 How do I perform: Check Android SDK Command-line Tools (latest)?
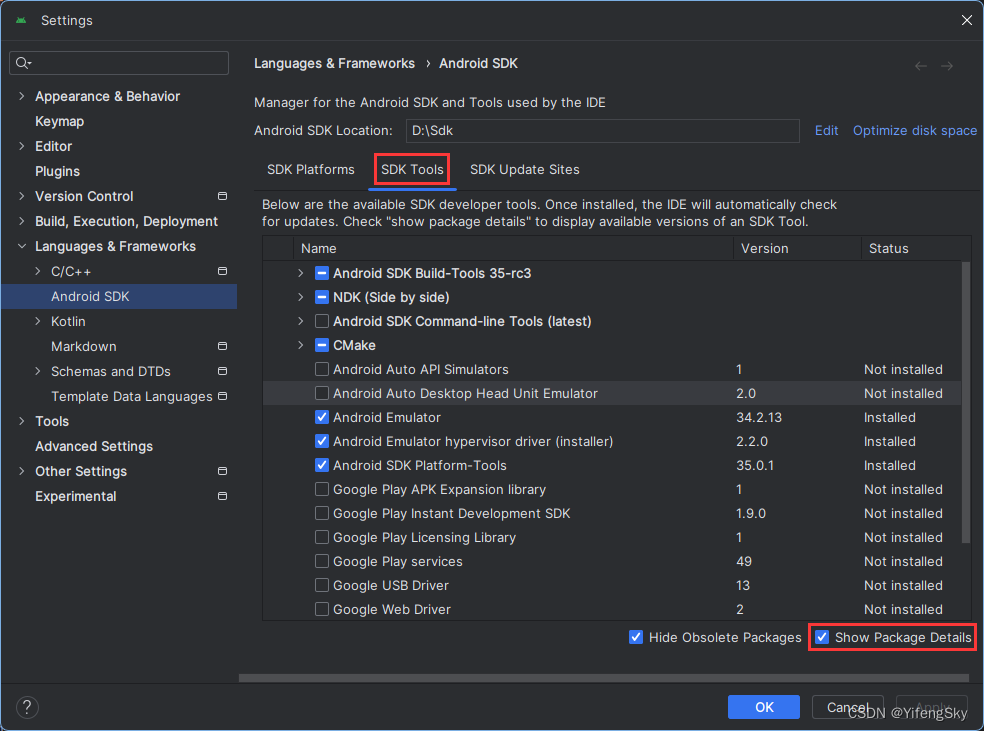322,321
